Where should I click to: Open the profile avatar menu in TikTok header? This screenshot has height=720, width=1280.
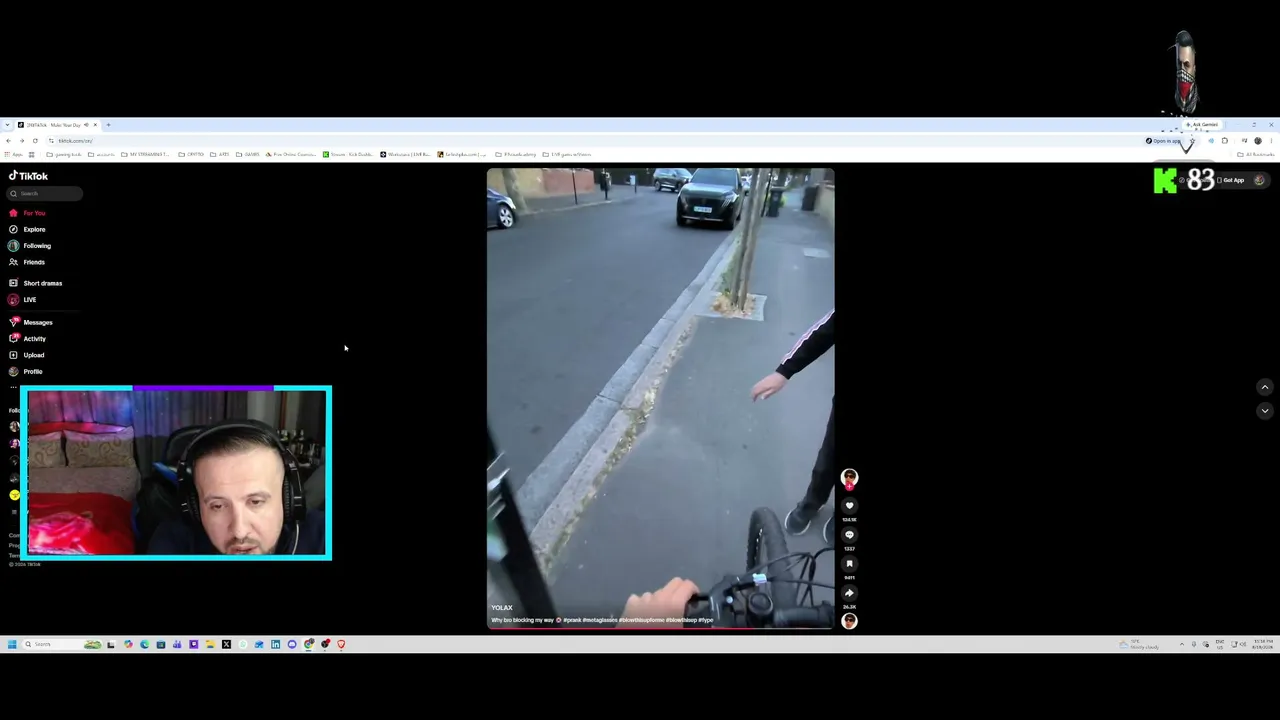pyautogui.click(x=1259, y=180)
